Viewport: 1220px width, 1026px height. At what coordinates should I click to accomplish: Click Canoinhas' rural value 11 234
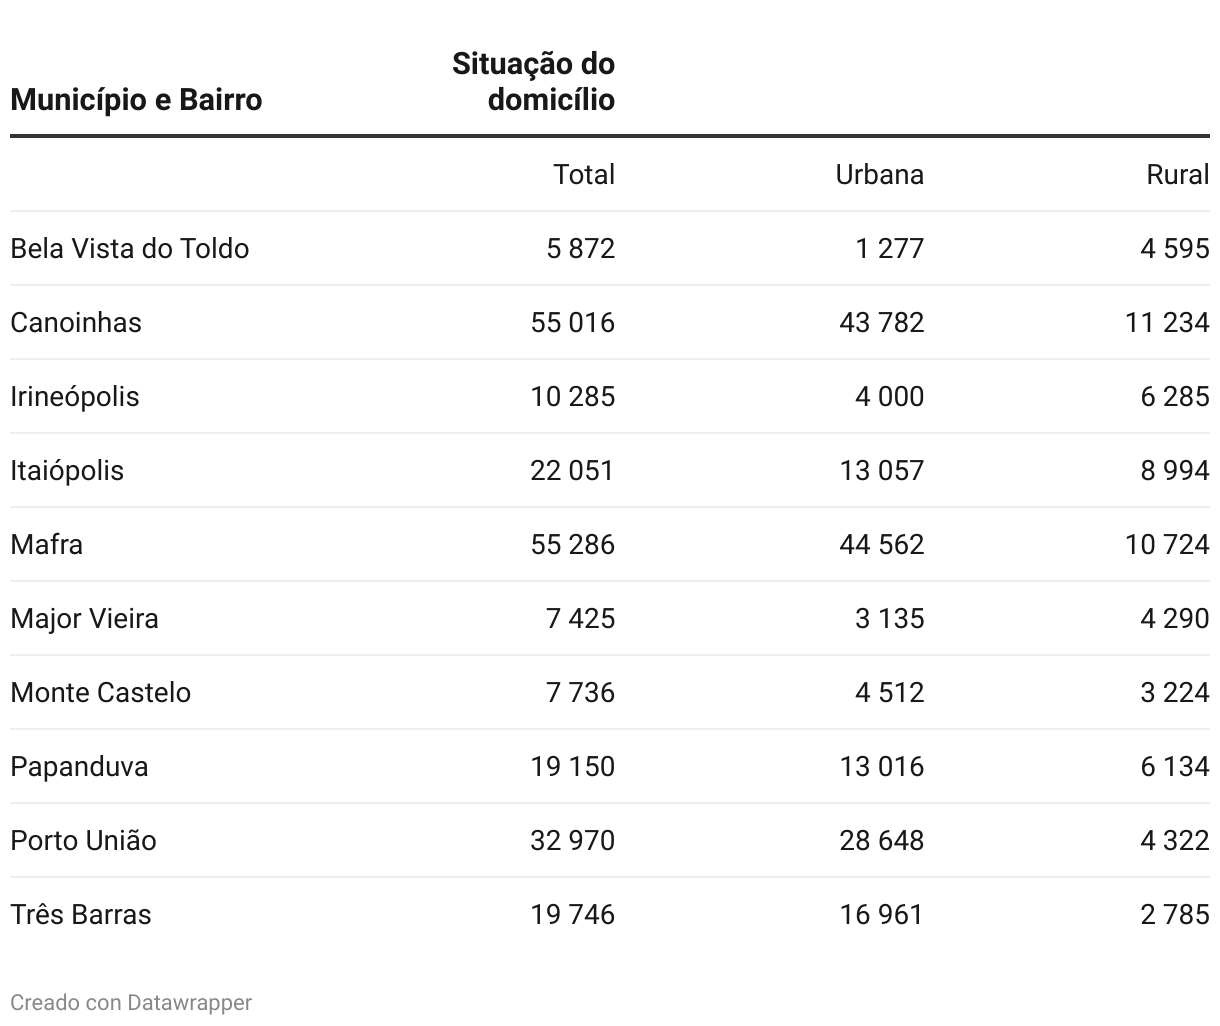tap(1166, 323)
